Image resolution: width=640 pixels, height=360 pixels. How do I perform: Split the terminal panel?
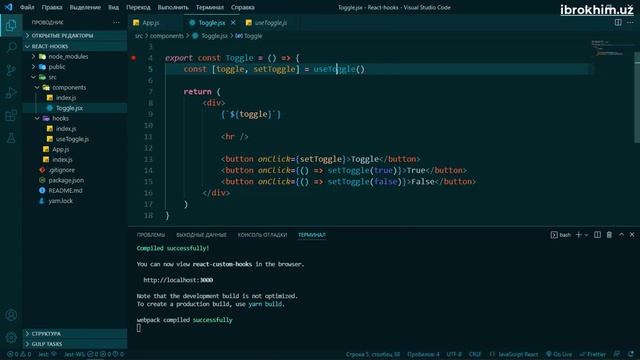[x=597, y=235]
